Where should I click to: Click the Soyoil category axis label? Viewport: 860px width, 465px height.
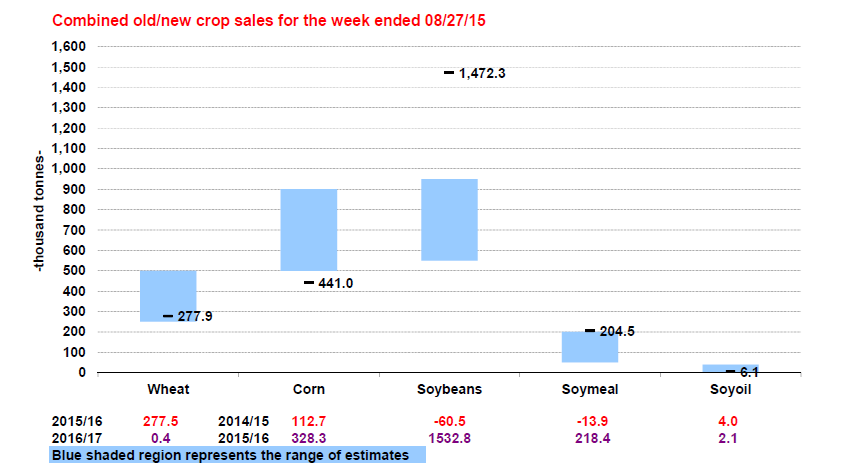click(x=730, y=390)
